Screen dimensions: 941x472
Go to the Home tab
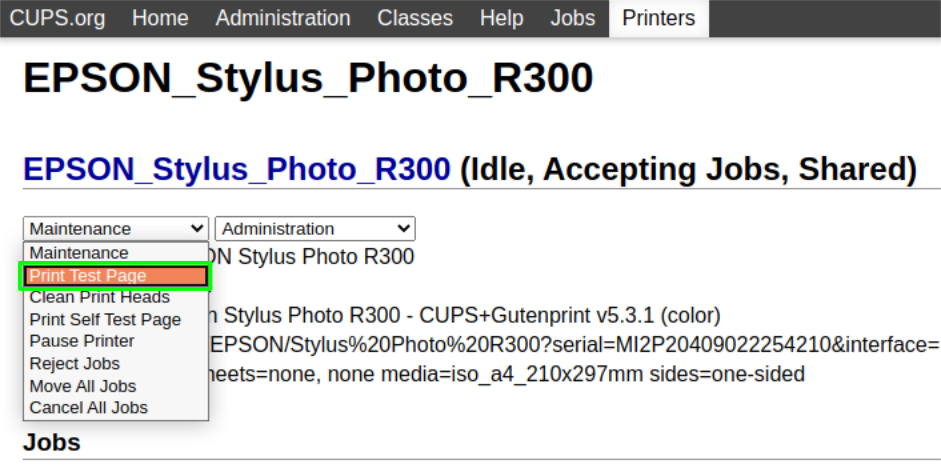point(160,18)
